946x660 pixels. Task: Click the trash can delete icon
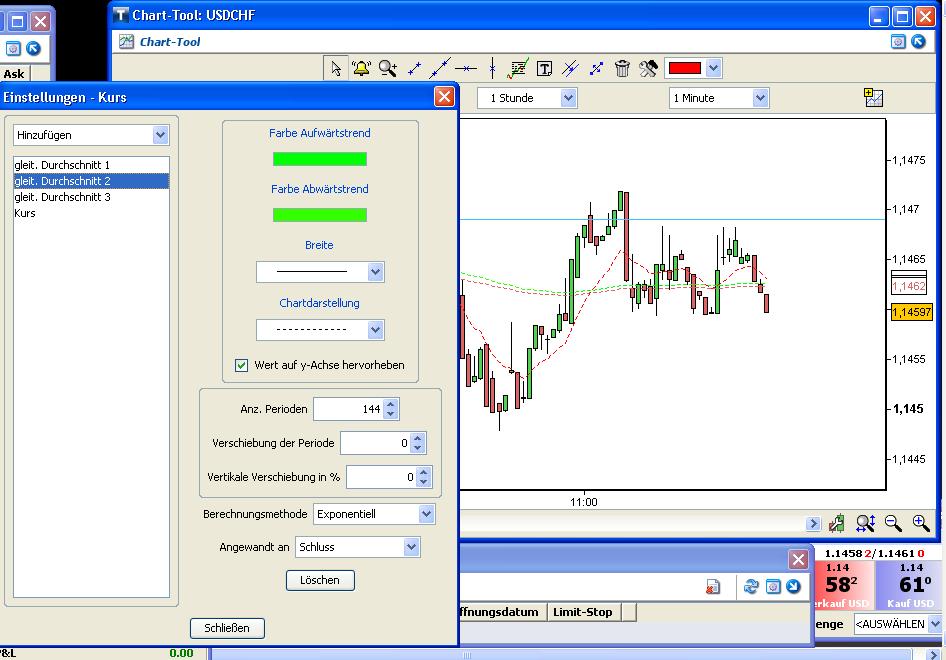622,68
